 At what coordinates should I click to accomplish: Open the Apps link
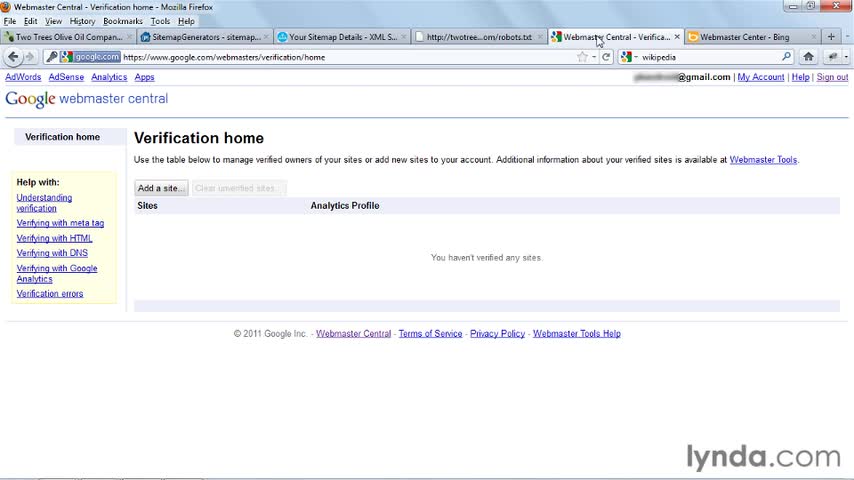click(144, 77)
